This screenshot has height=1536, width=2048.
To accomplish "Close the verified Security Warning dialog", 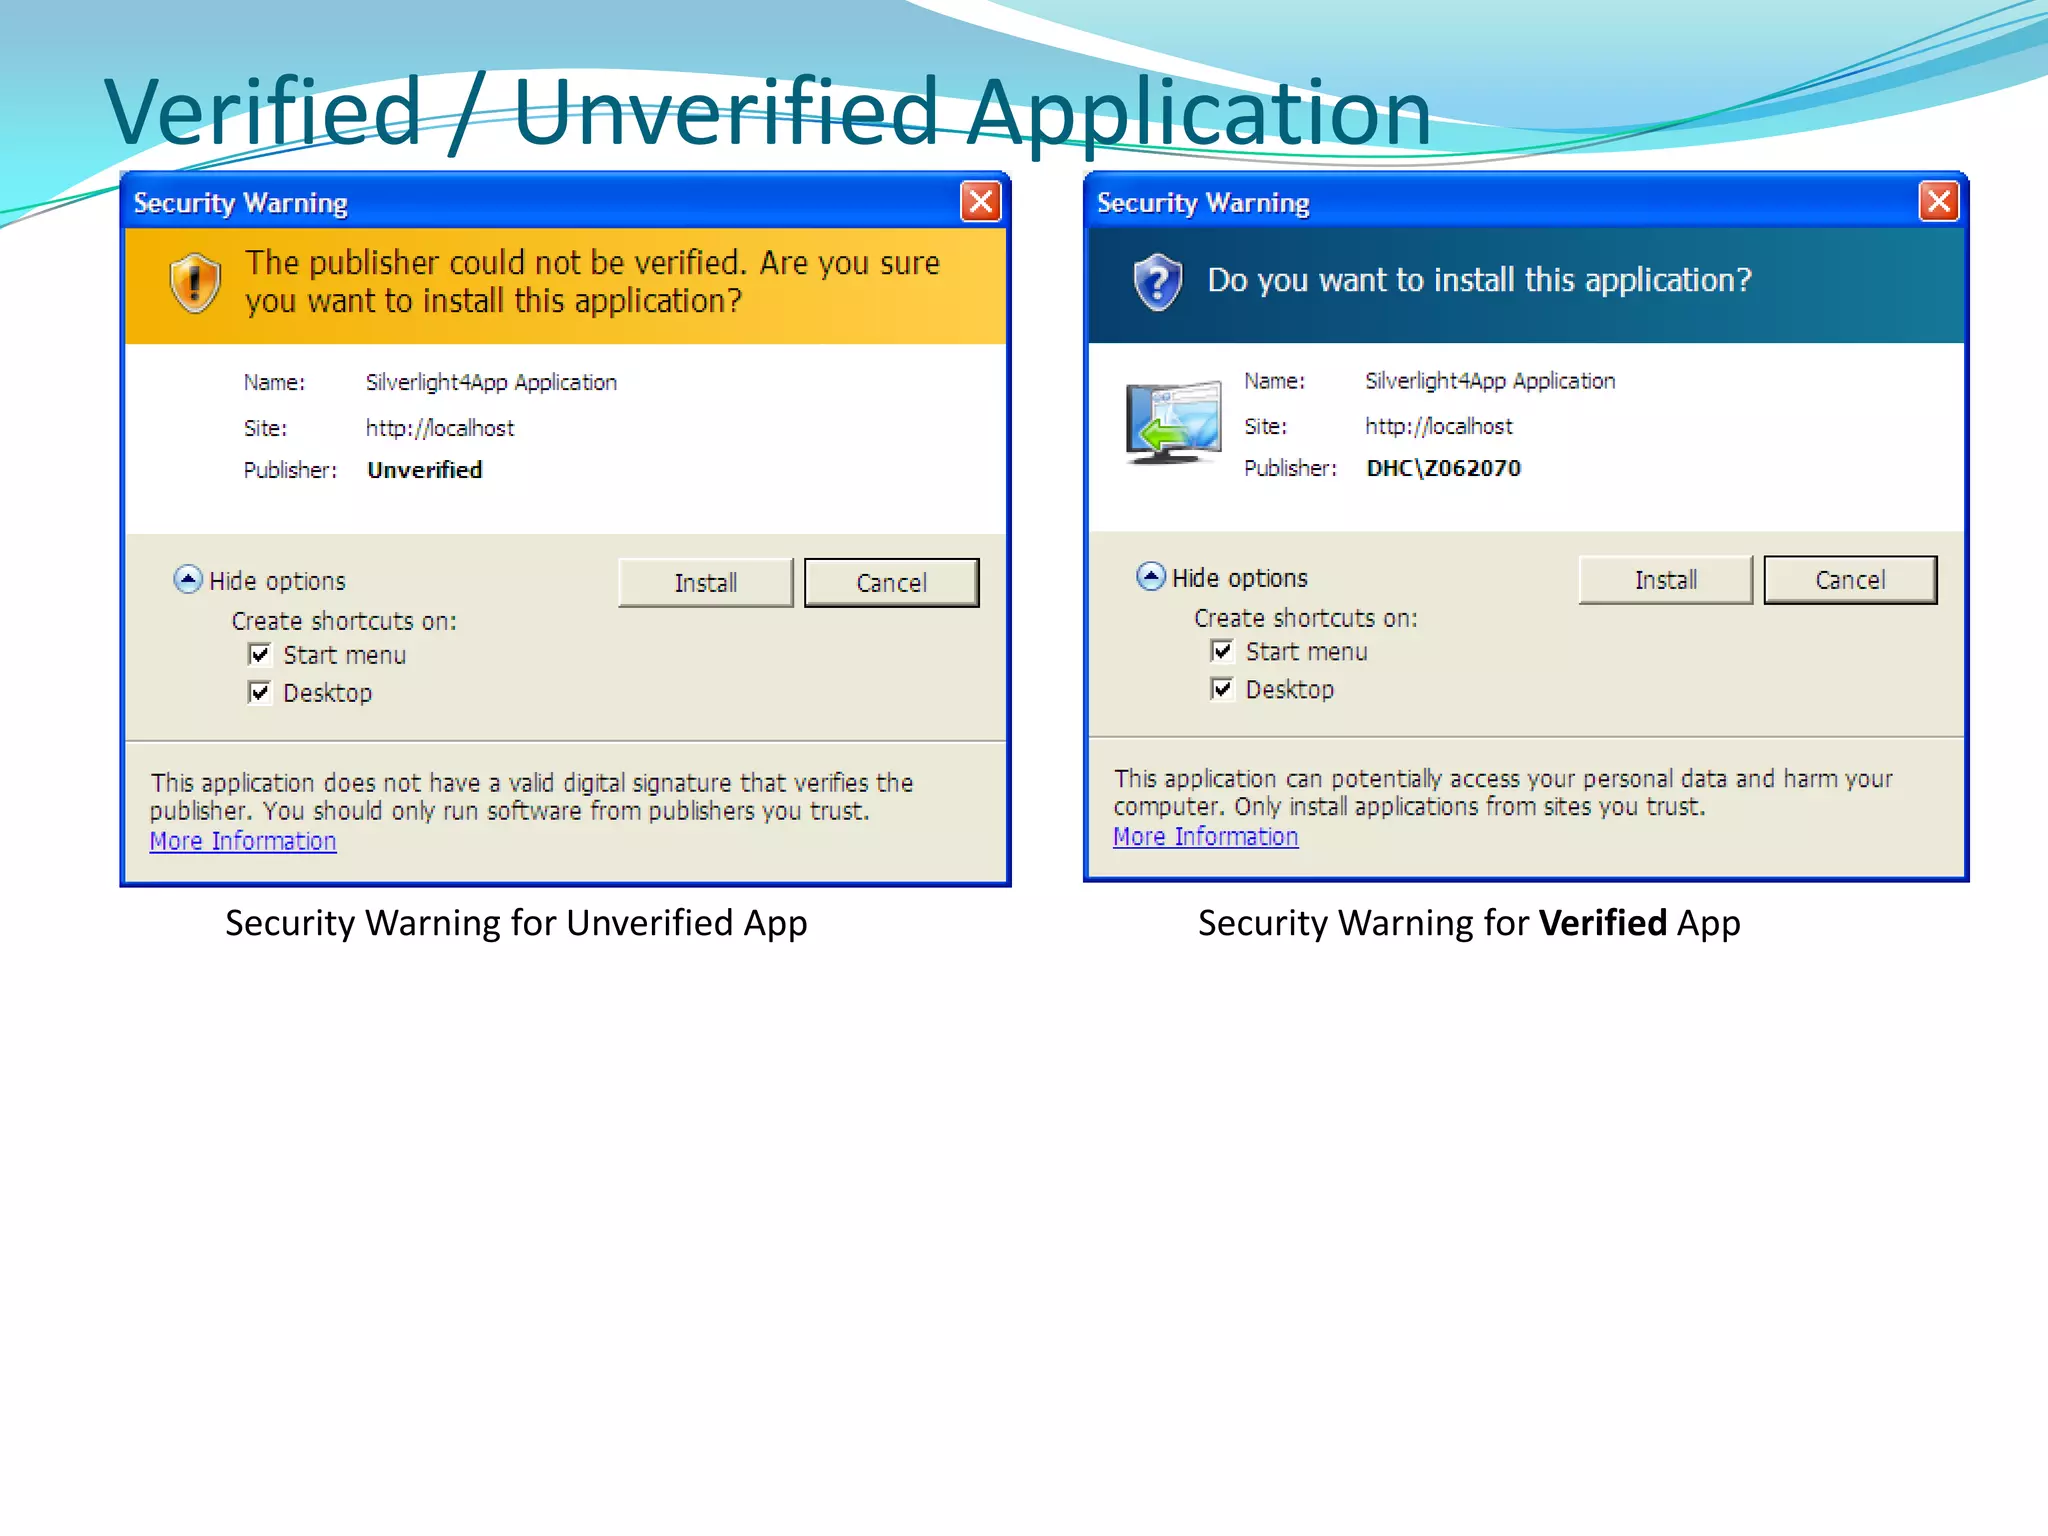I will [1938, 202].
